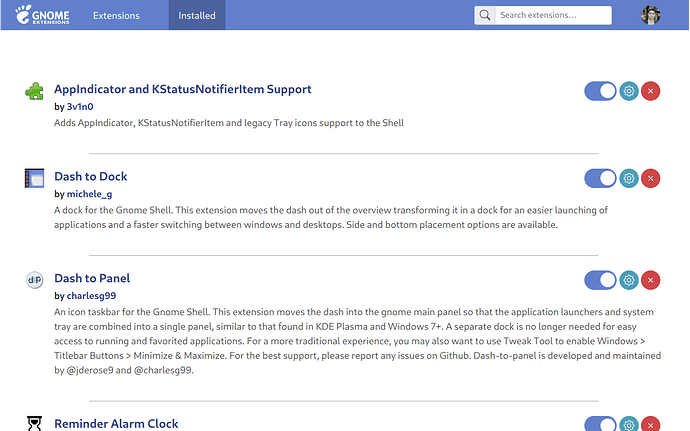Open Dash to Dock settings gear

click(629, 178)
